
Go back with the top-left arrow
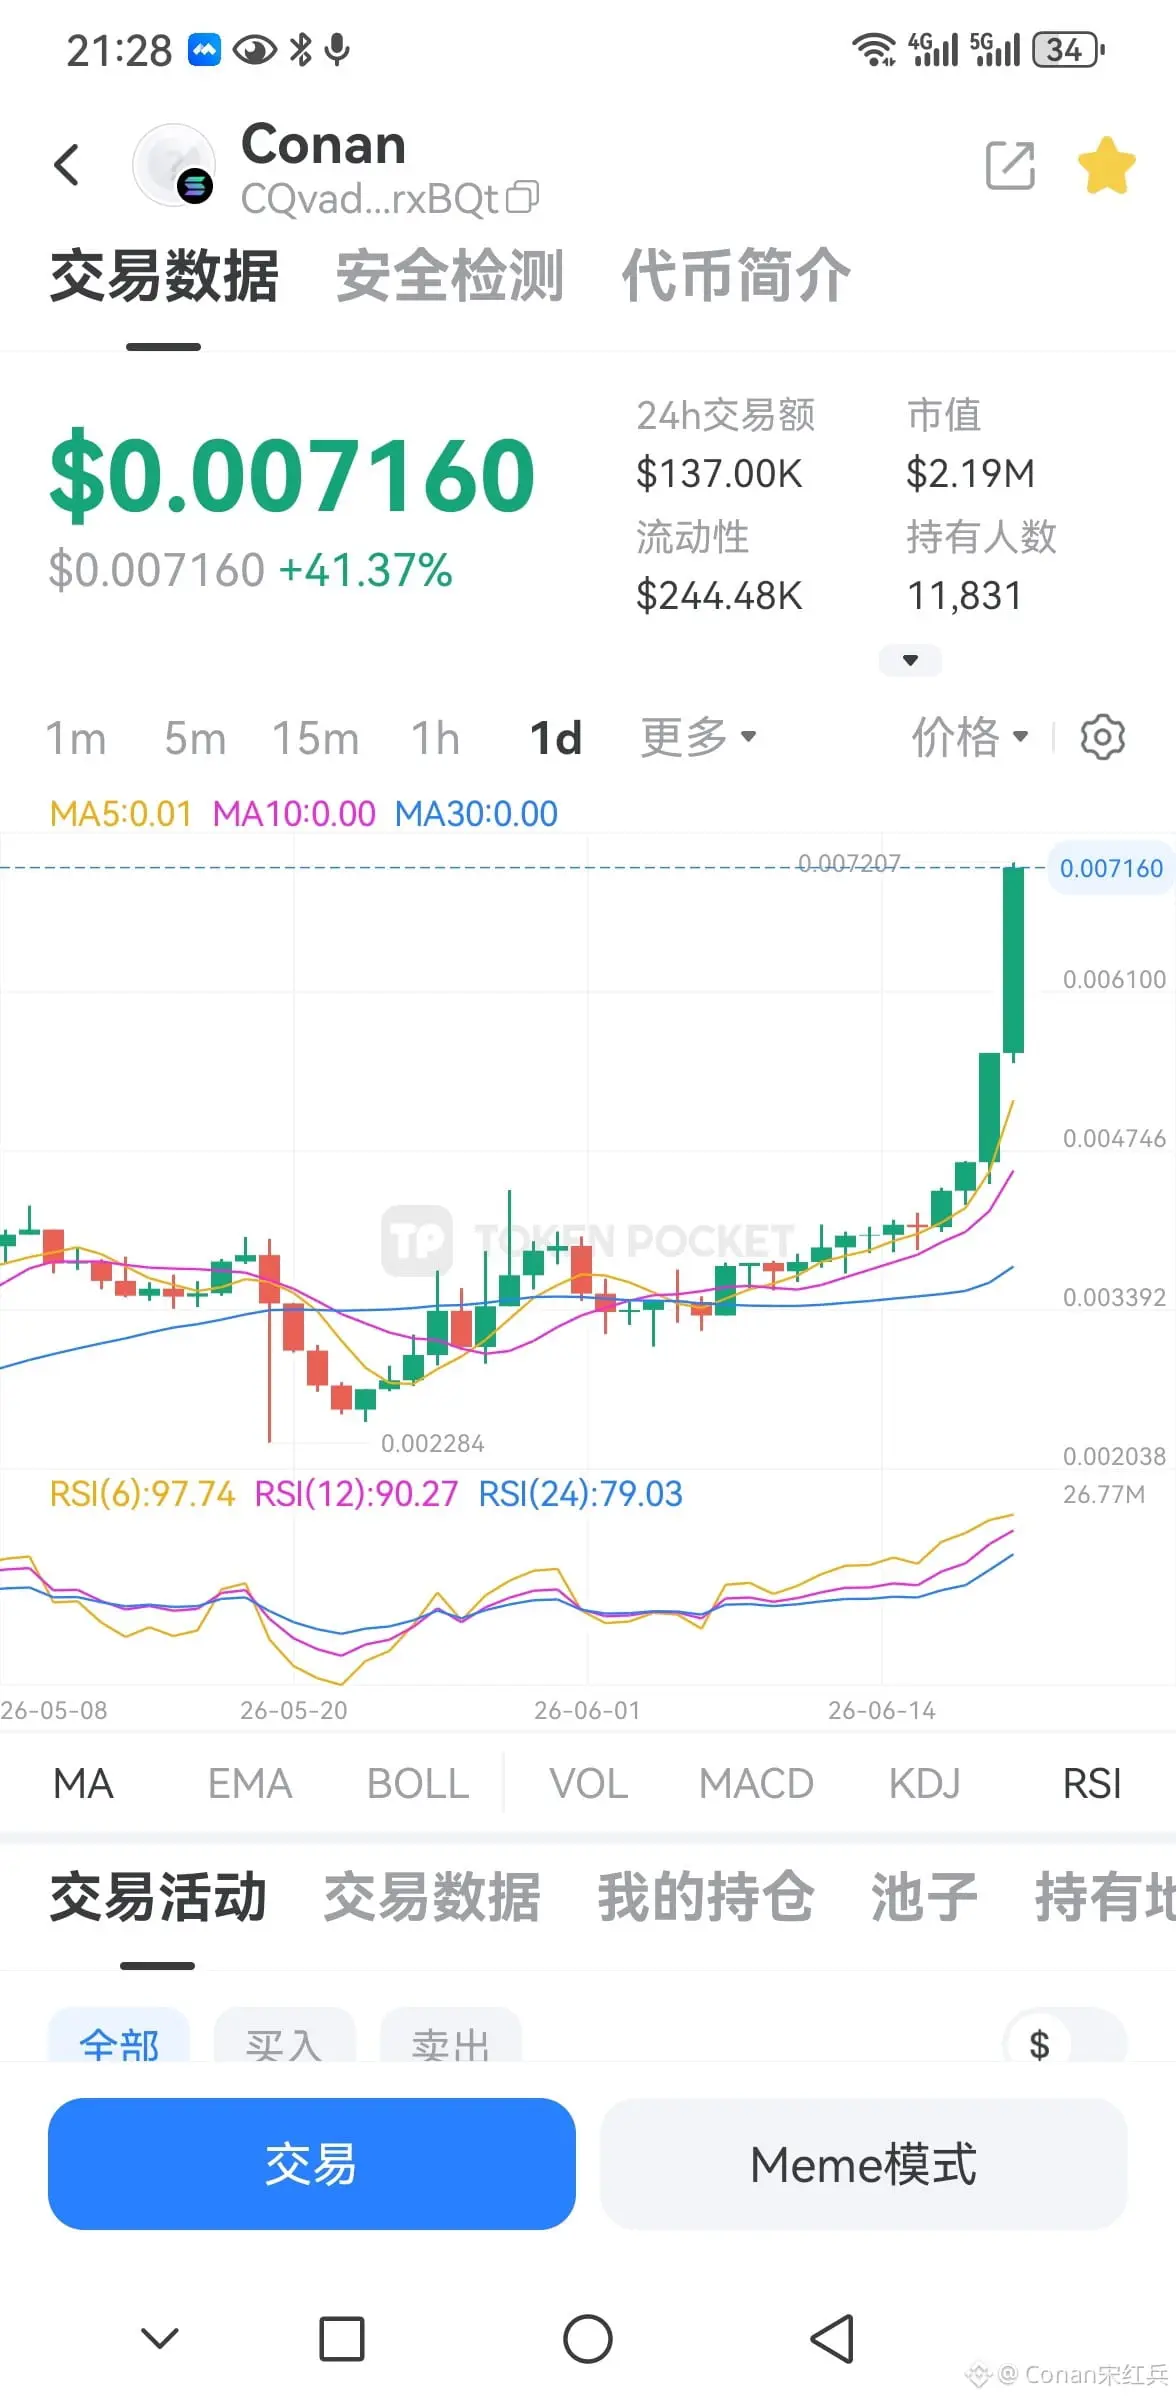[67, 165]
